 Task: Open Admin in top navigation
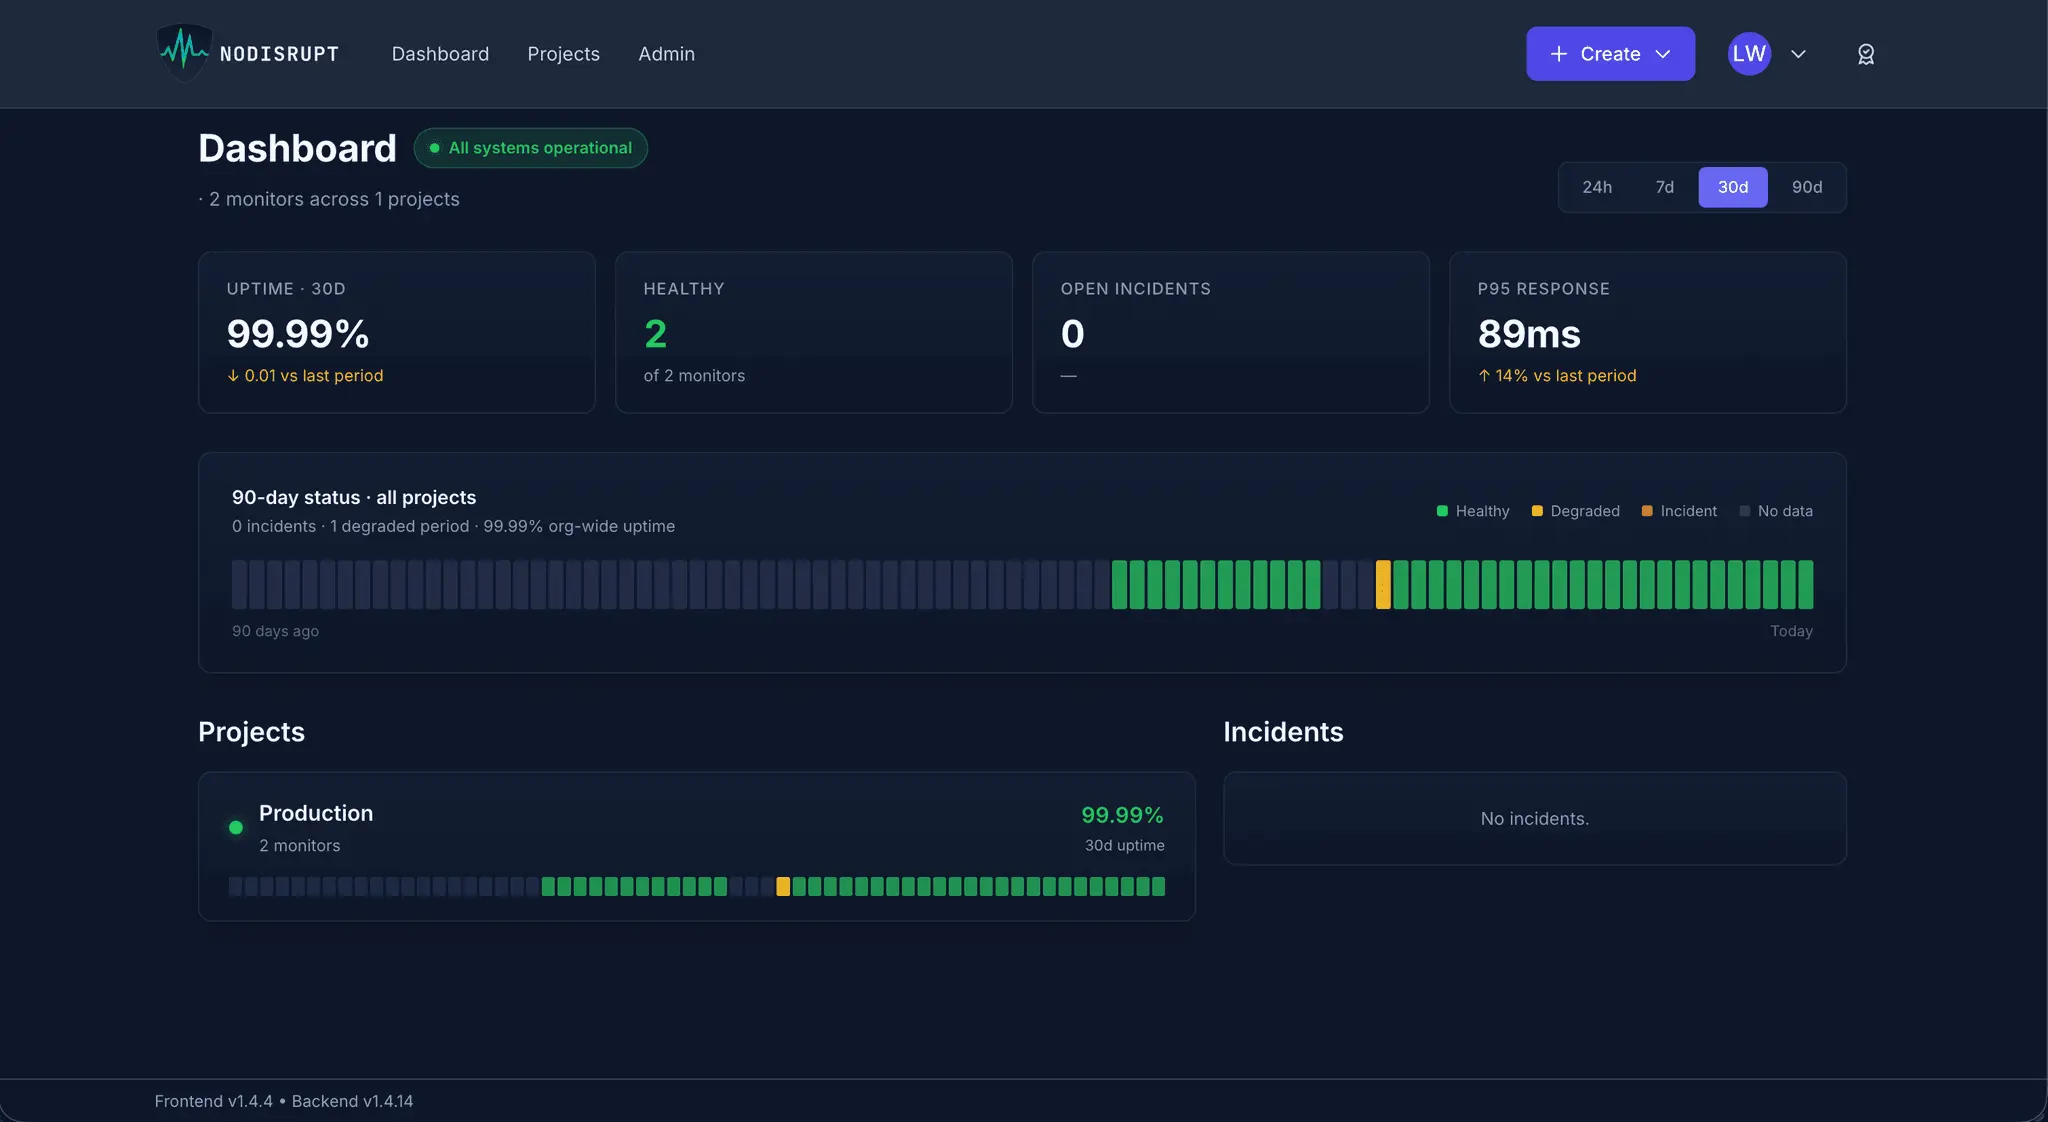(x=666, y=54)
